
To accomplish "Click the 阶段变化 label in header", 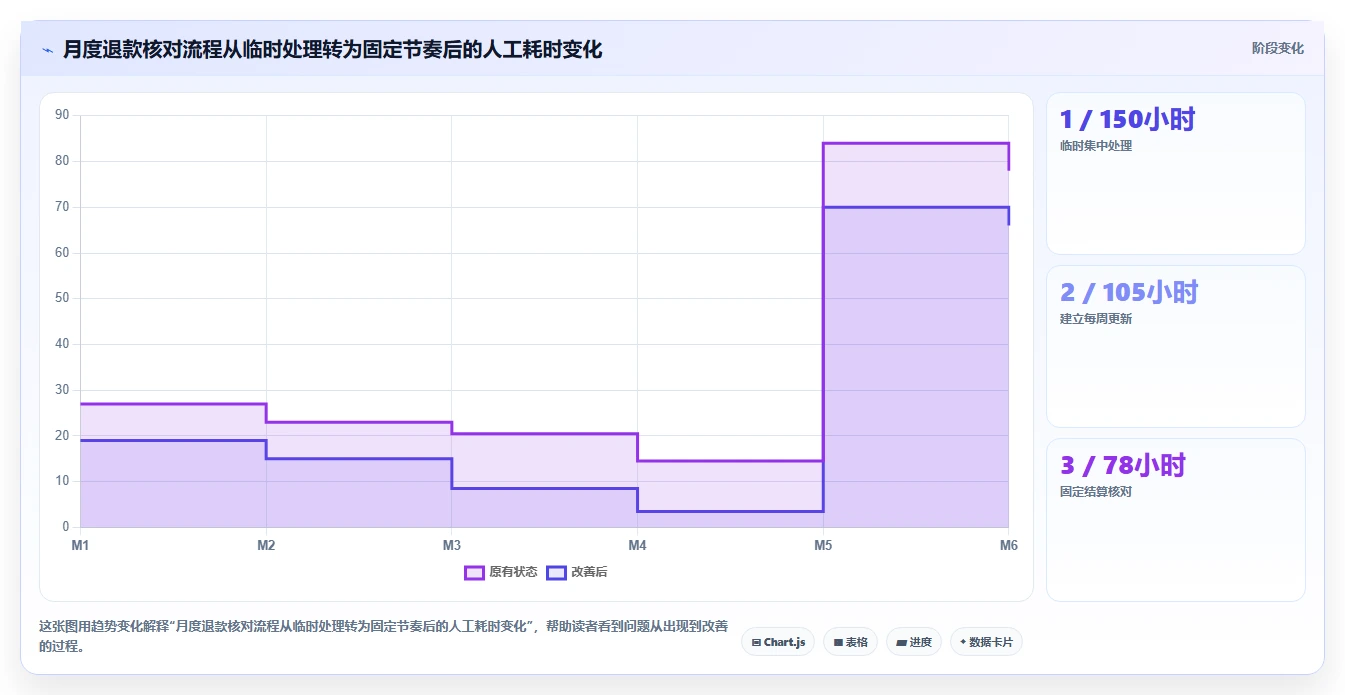I will coord(1277,48).
